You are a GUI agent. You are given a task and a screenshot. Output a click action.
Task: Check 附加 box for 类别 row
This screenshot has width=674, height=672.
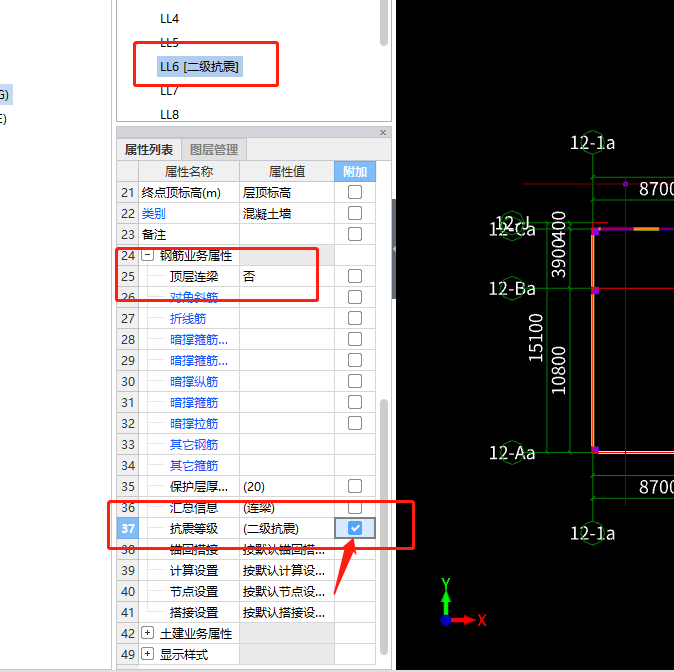tap(355, 213)
